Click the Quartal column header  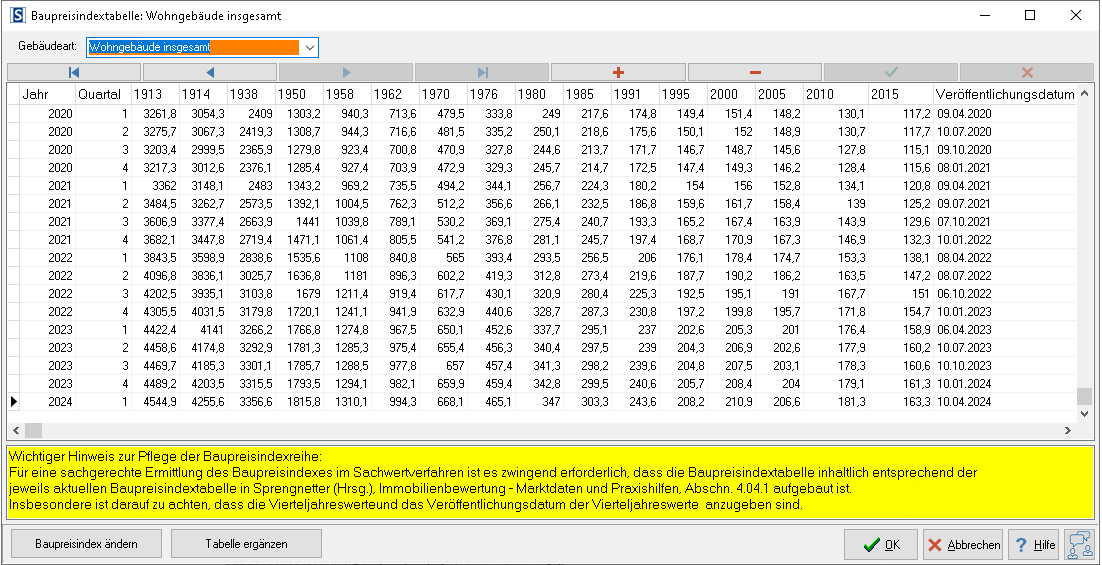pyautogui.click(x=103, y=94)
